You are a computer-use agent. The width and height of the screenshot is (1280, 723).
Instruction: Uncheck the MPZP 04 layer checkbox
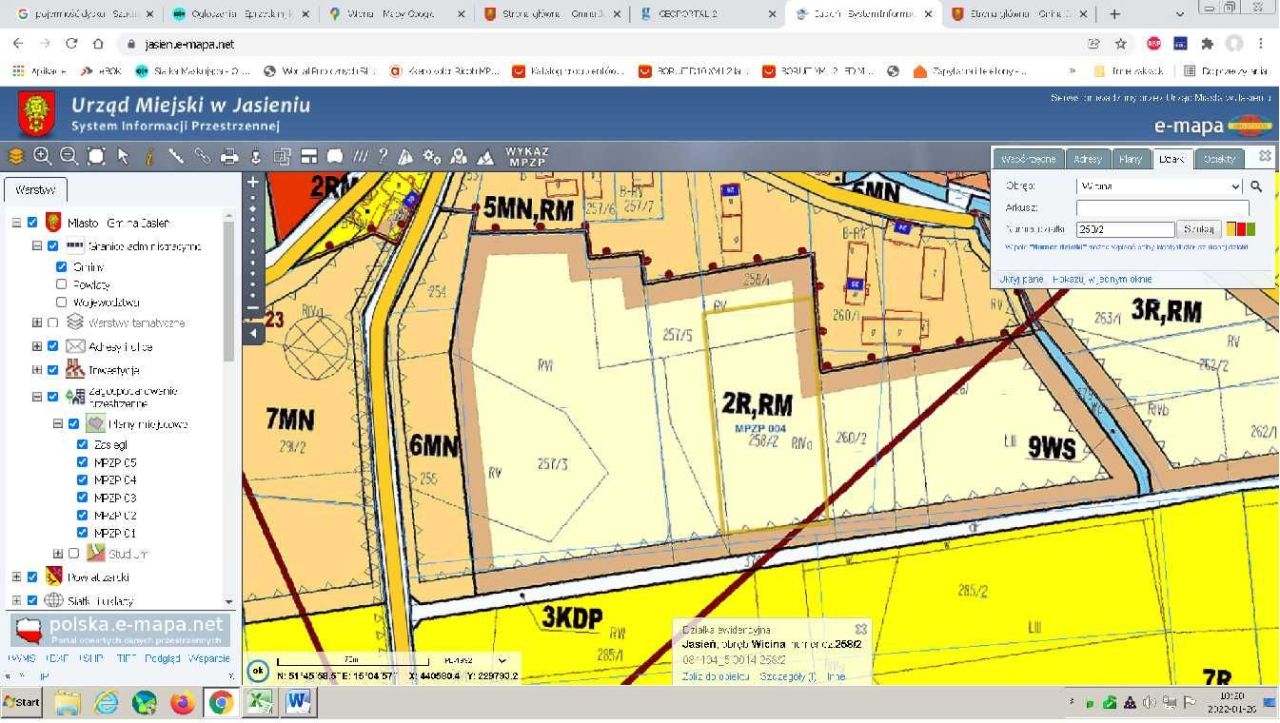coord(83,479)
